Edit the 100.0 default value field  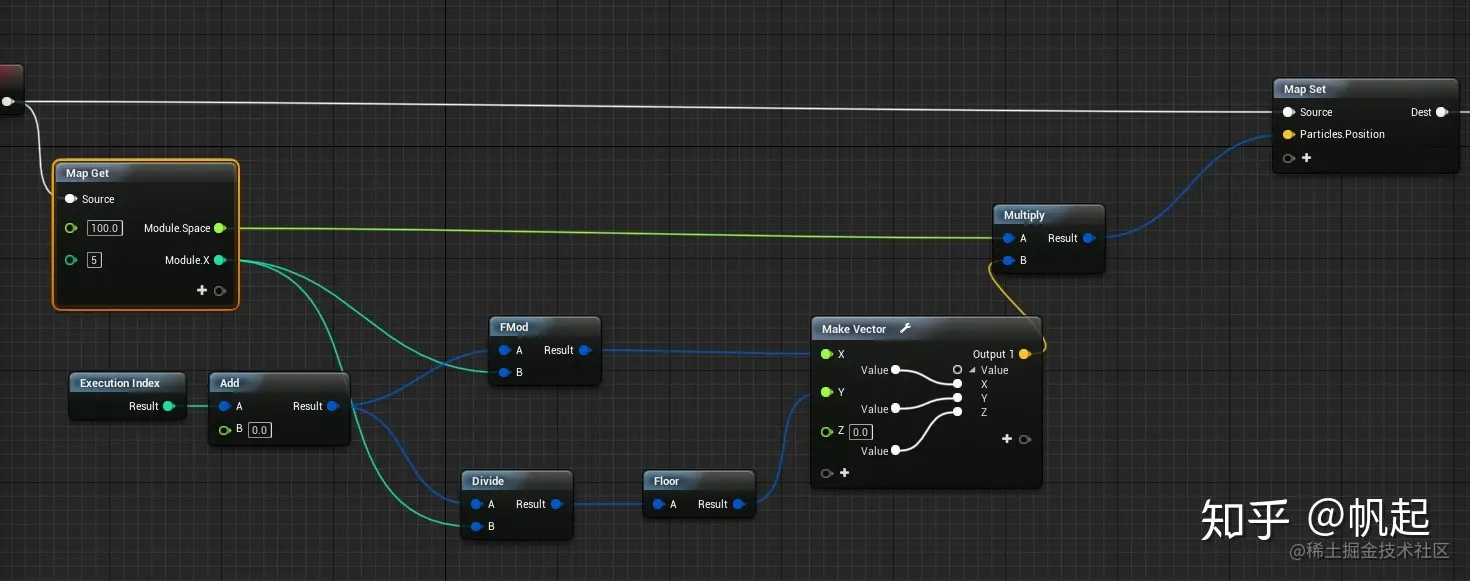coord(104,228)
